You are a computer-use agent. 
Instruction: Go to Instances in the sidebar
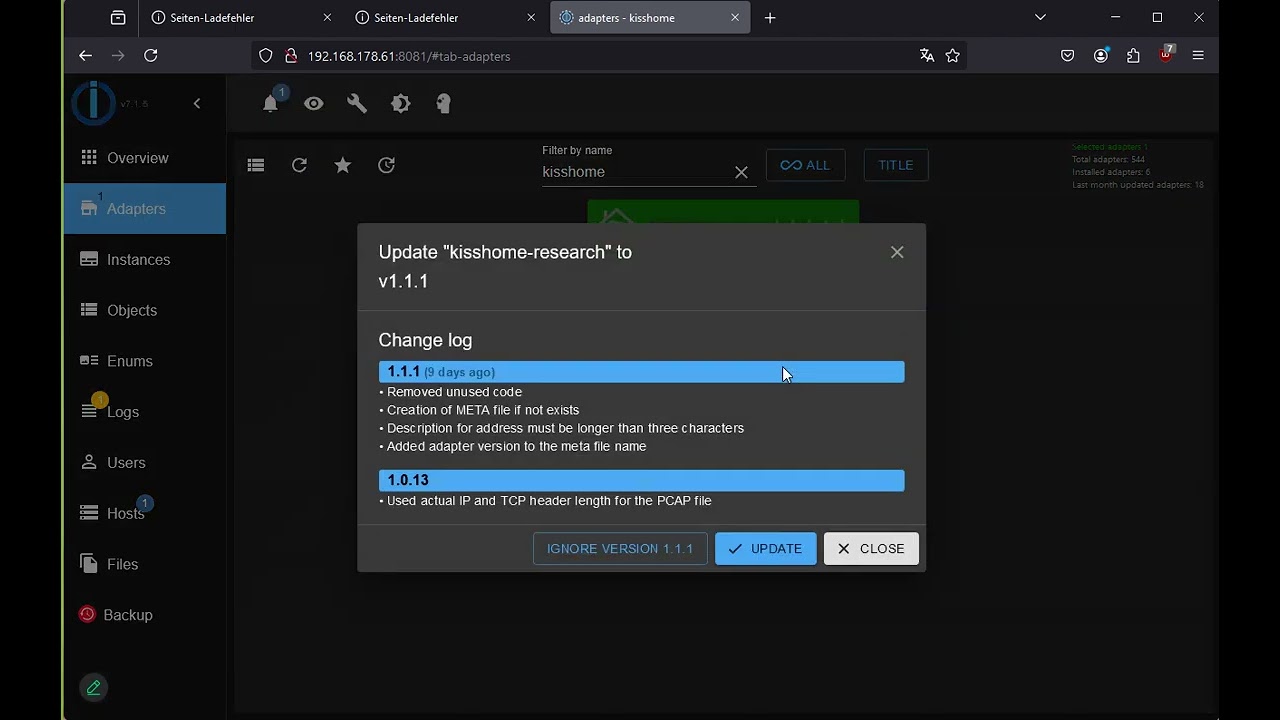[x=145, y=259]
